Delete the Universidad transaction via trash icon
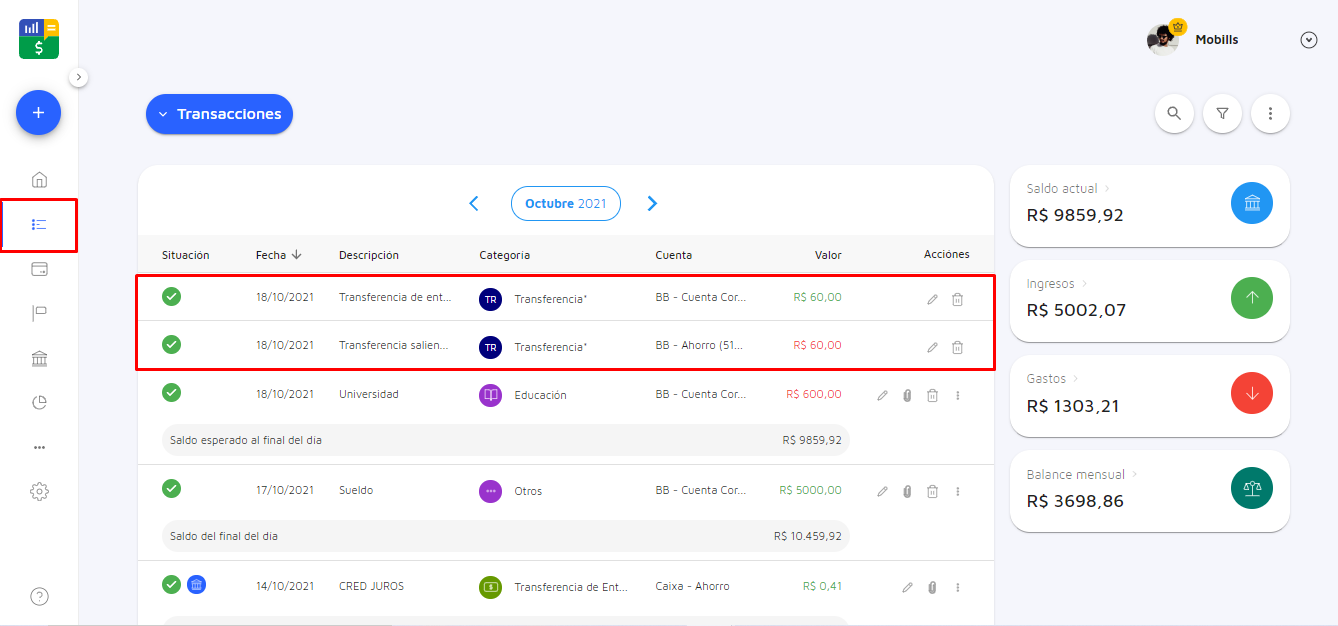1338x626 pixels. tap(932, 395)
